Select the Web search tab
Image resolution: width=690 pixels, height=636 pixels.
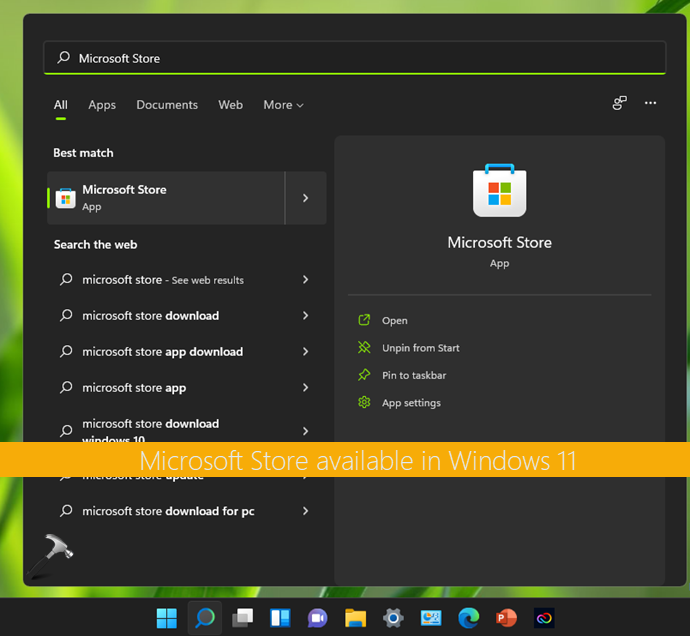click(x=230, y=105)
